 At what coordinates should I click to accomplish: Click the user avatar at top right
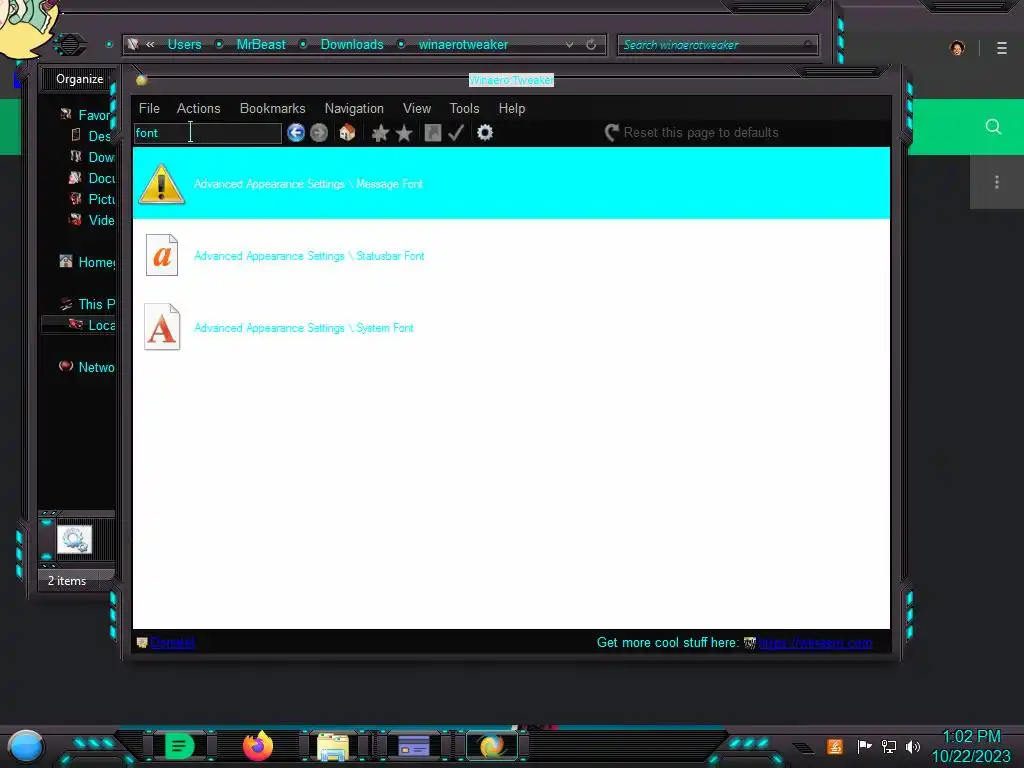point(957,48)
